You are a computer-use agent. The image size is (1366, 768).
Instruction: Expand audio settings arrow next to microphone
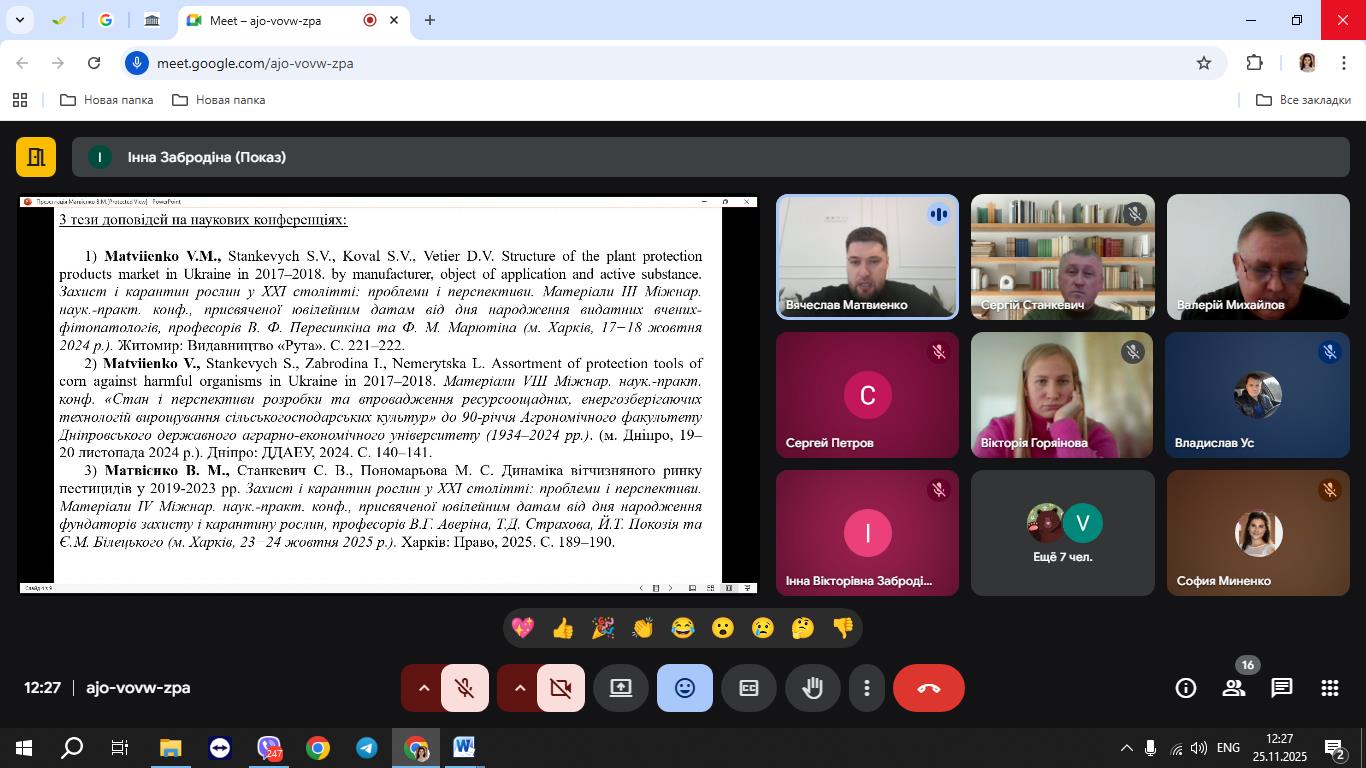tap(423, 688)
